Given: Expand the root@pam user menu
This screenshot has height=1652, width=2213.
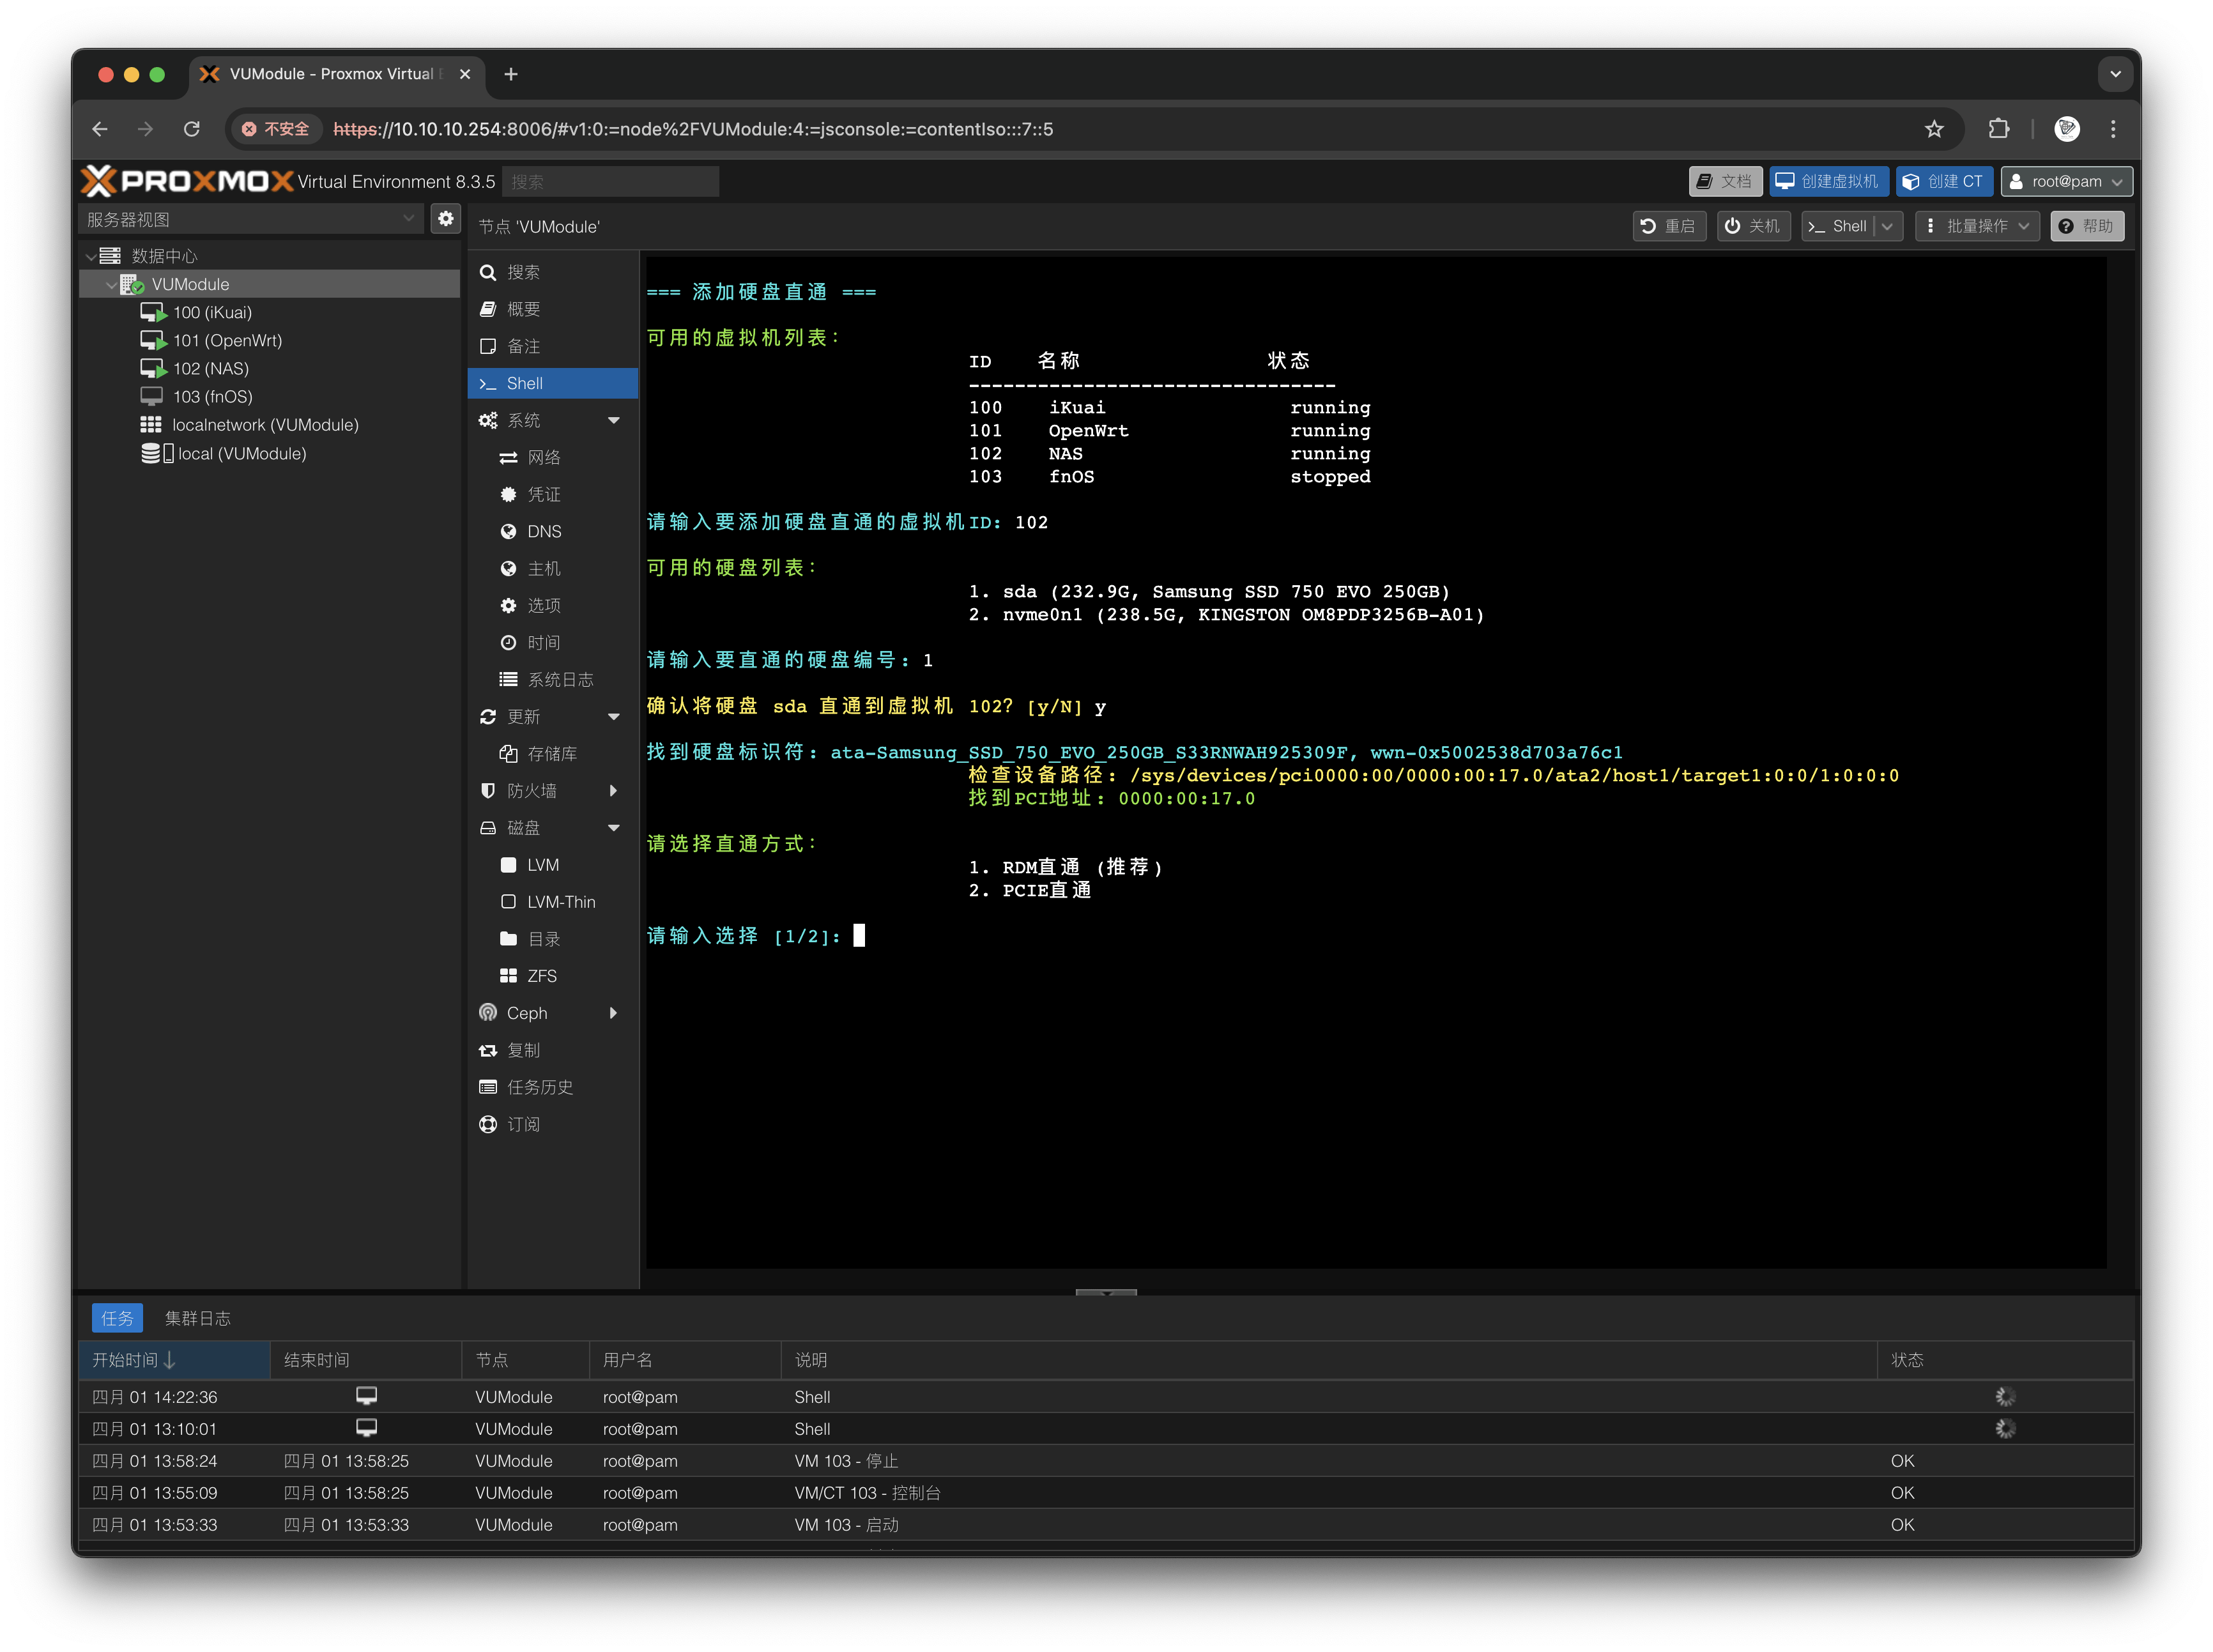Looking at the screenshot, I should click(2066, 181).
